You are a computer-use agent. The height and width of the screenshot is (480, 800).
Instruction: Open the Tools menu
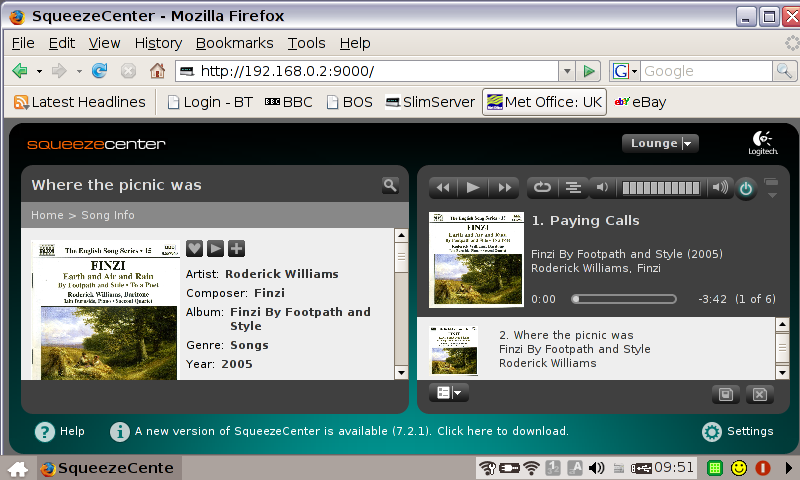(306, 43)
